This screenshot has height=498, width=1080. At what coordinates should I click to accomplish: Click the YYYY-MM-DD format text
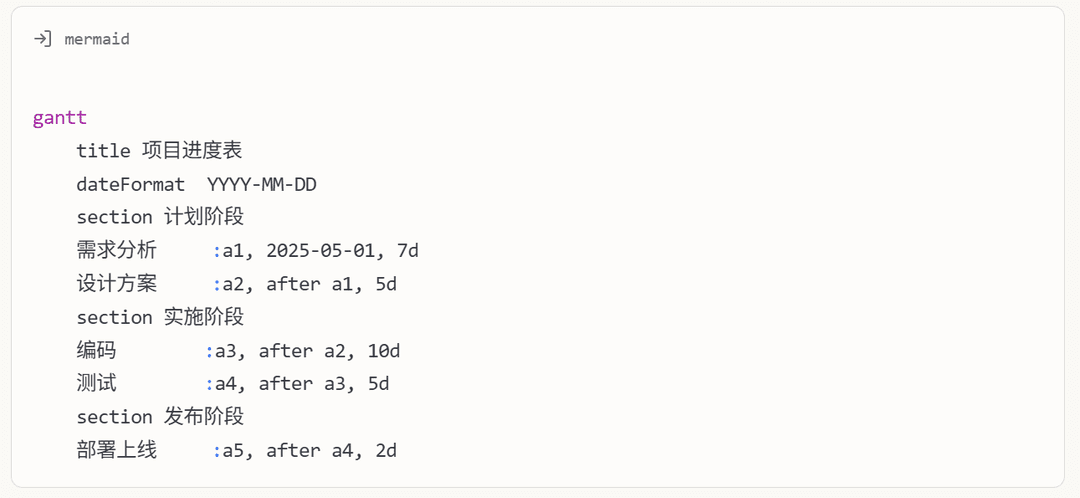[x=262, y=184]
